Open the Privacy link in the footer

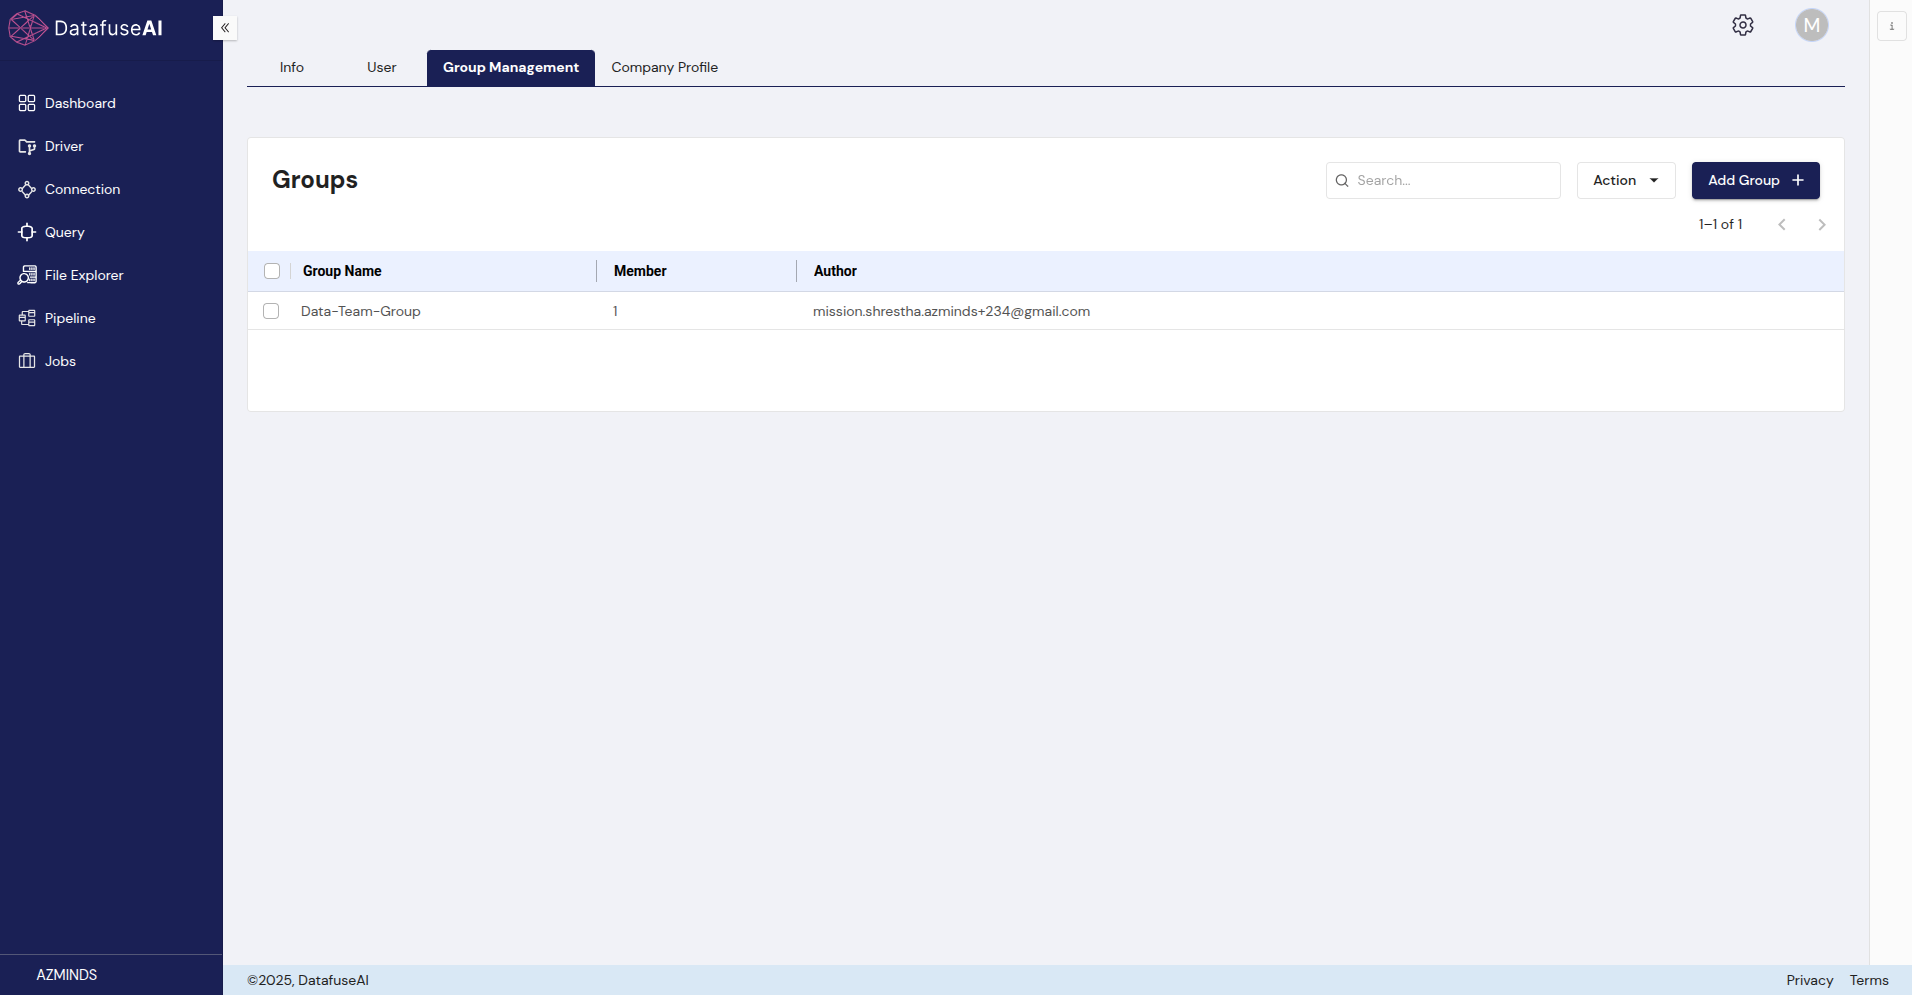(x=1808, y=980)
